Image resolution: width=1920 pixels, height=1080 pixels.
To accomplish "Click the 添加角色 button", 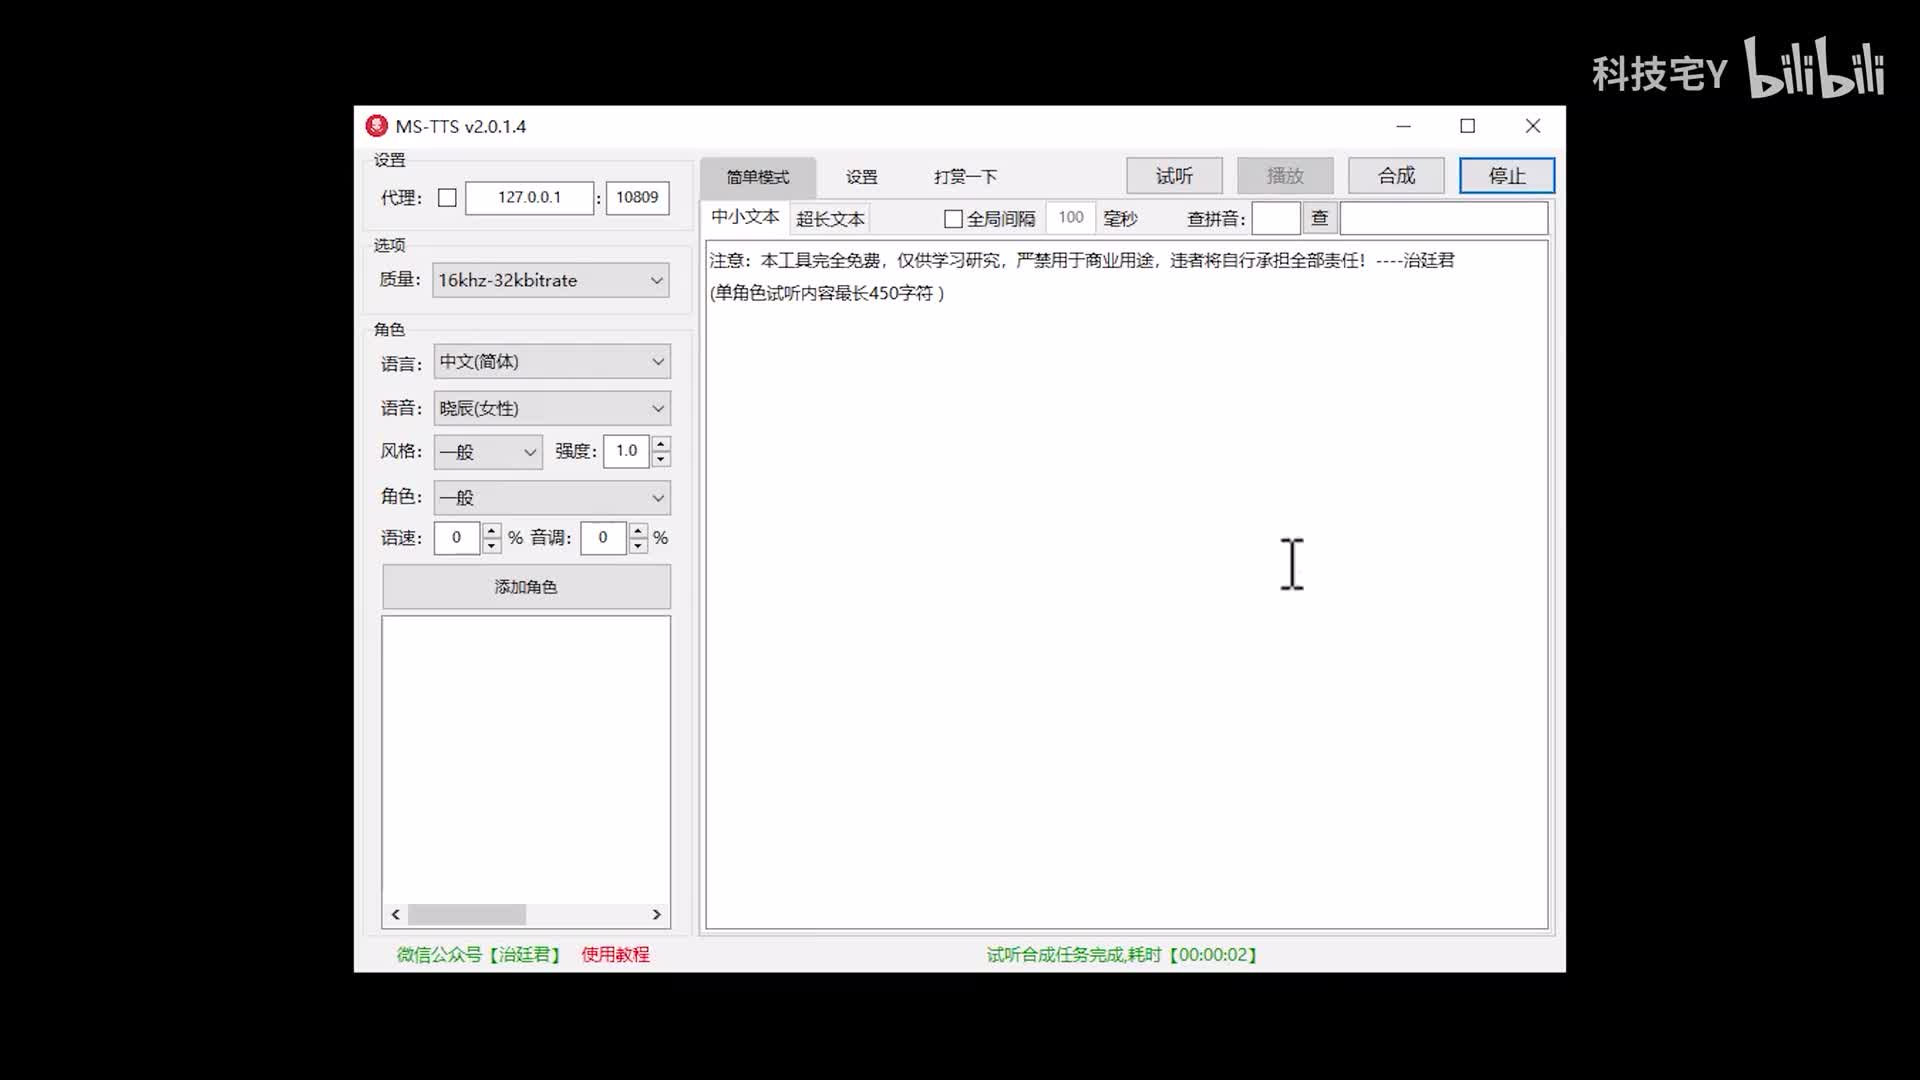I will [526, 587].
